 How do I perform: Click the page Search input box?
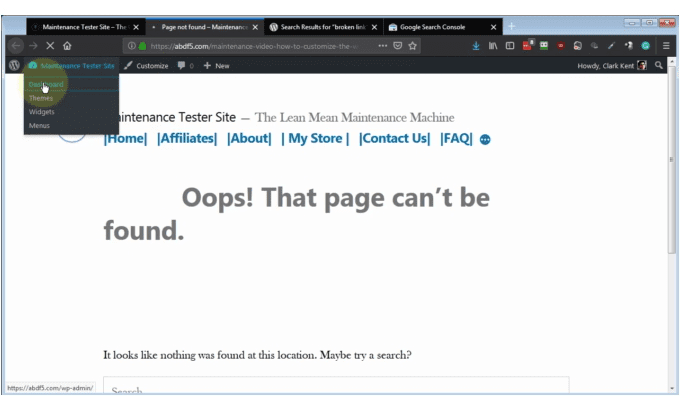[x=336, y=386]
